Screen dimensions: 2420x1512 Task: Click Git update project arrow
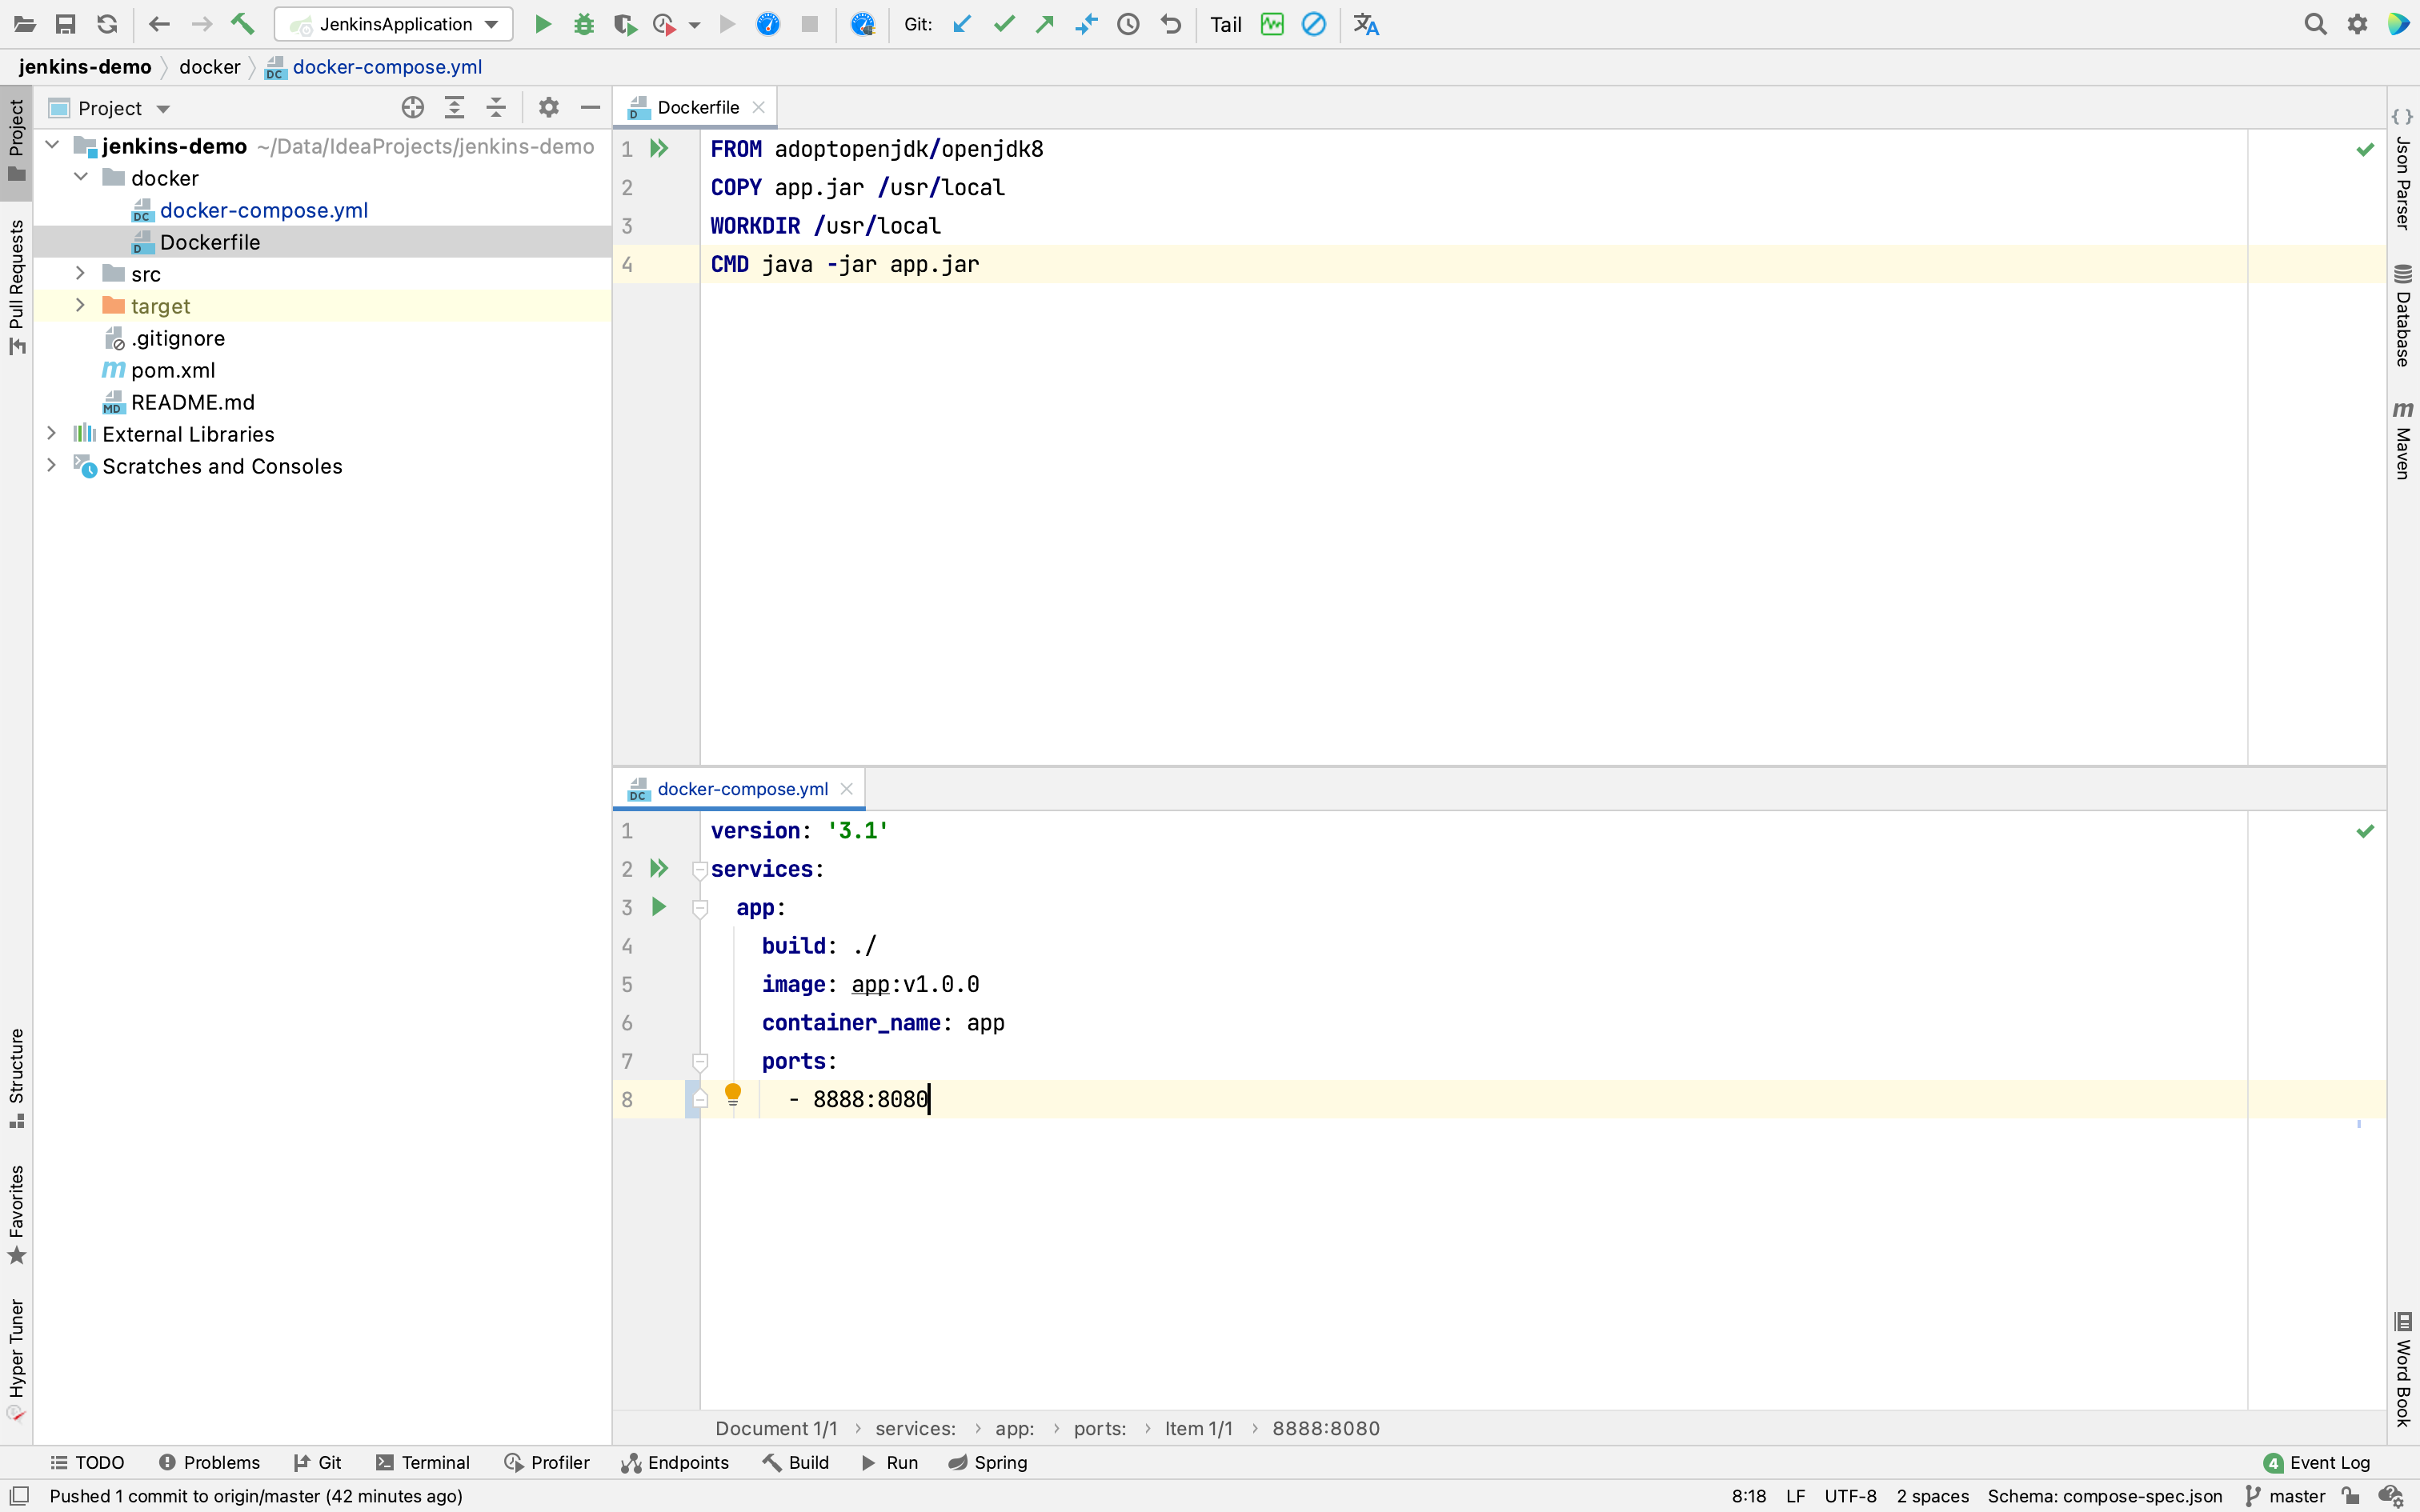[x=962, y=24]
